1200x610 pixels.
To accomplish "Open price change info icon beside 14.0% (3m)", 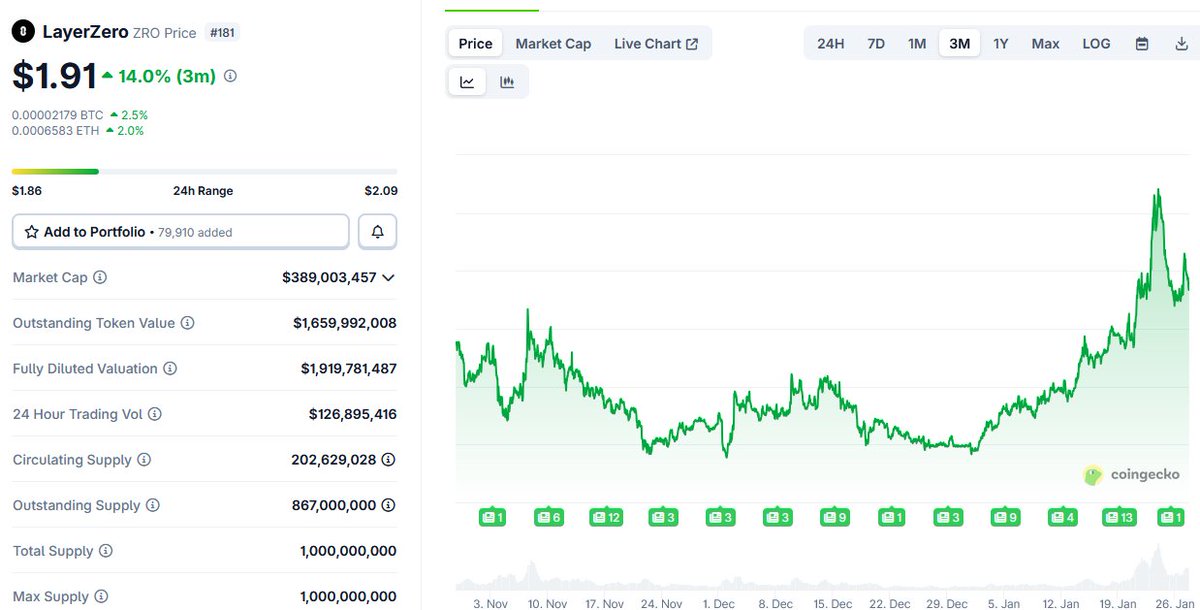I will click(231, 76).
